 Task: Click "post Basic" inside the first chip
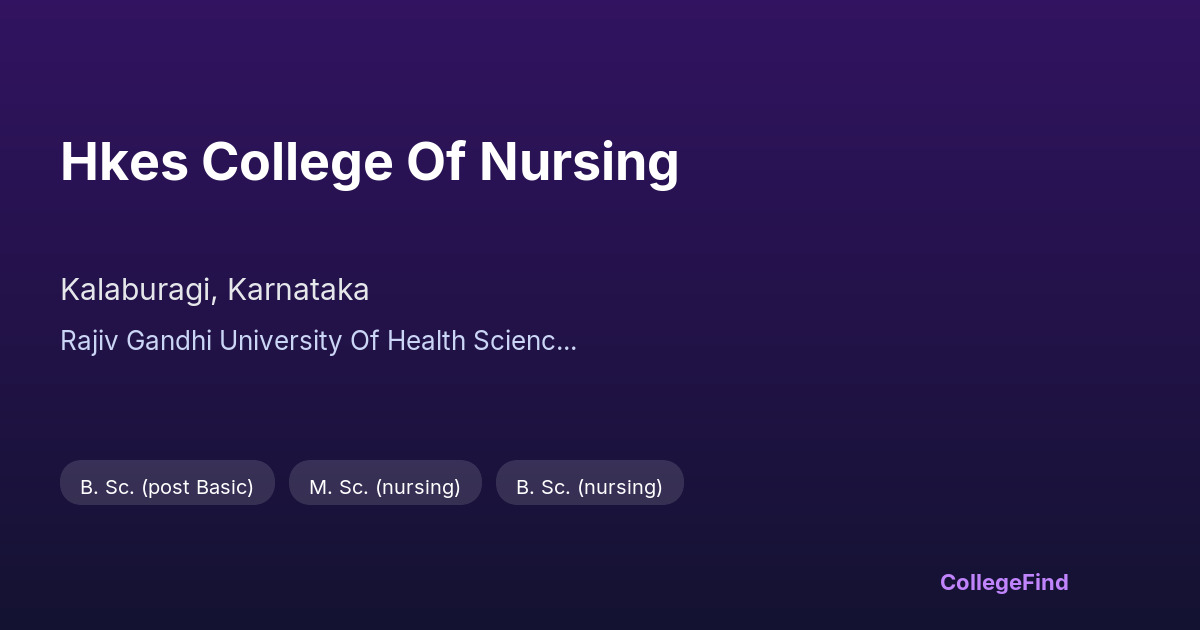coord(197,487)
